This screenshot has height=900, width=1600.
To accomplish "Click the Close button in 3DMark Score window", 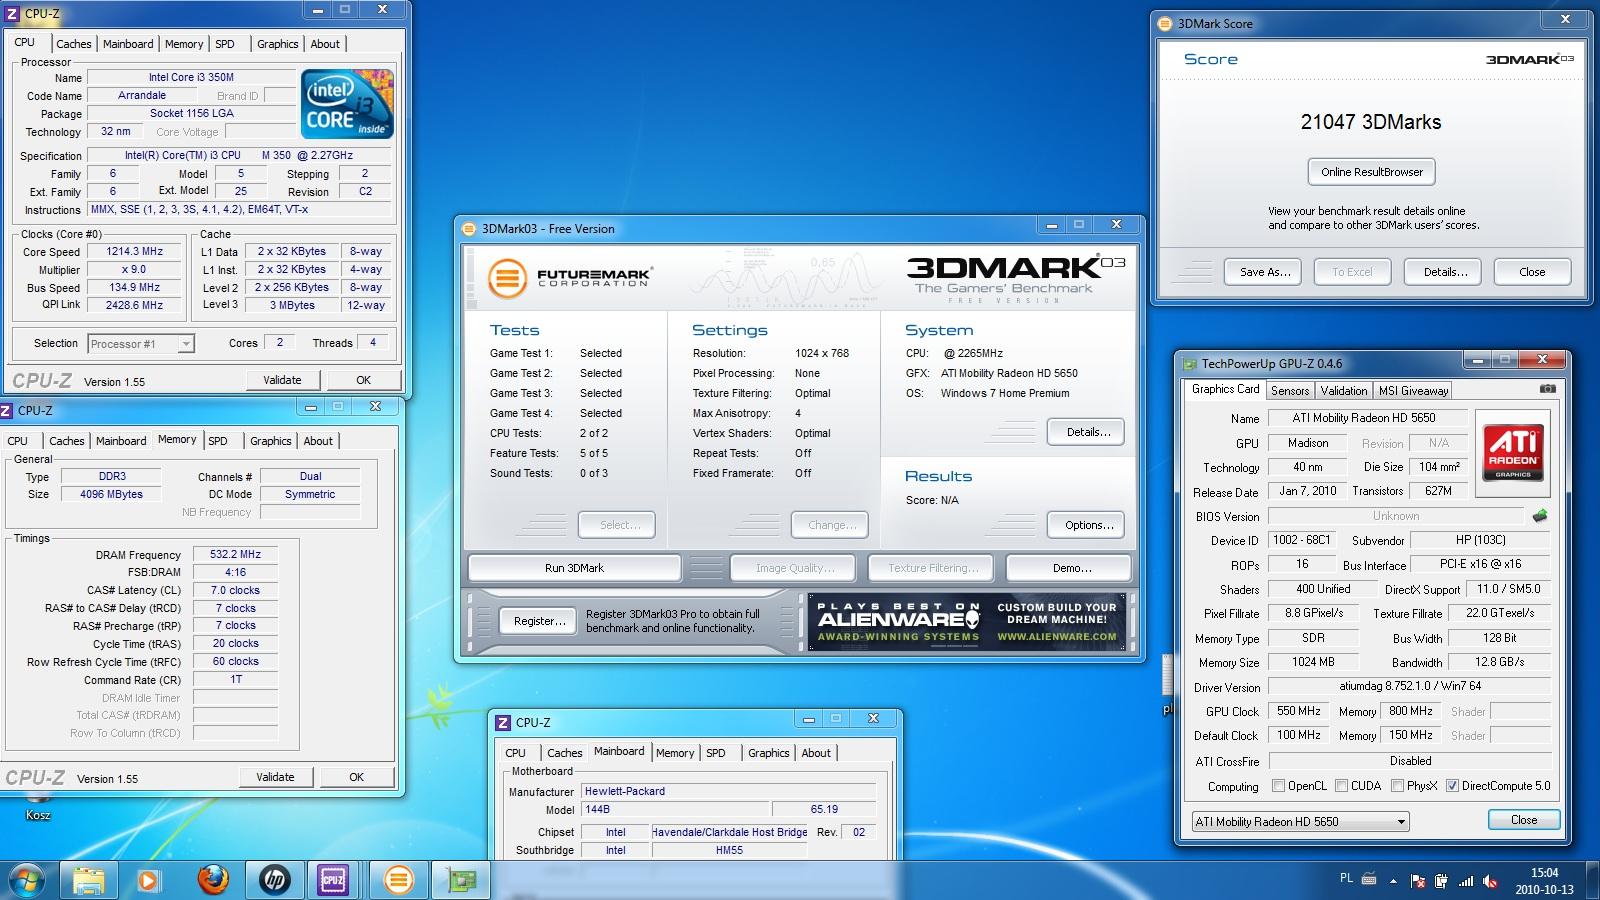I will pyautogui.click(x=1531, y=272).
